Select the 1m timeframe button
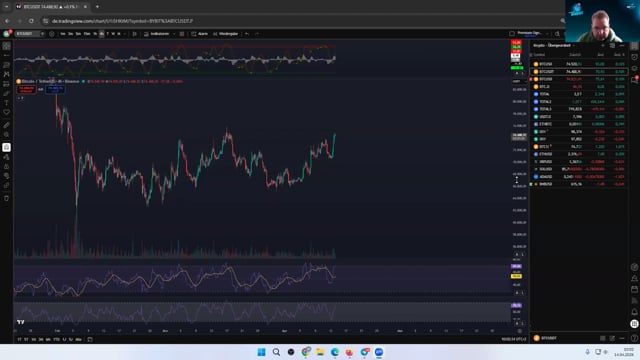The width and height of the screenshot is (640, 360). (x=62, y=34)
